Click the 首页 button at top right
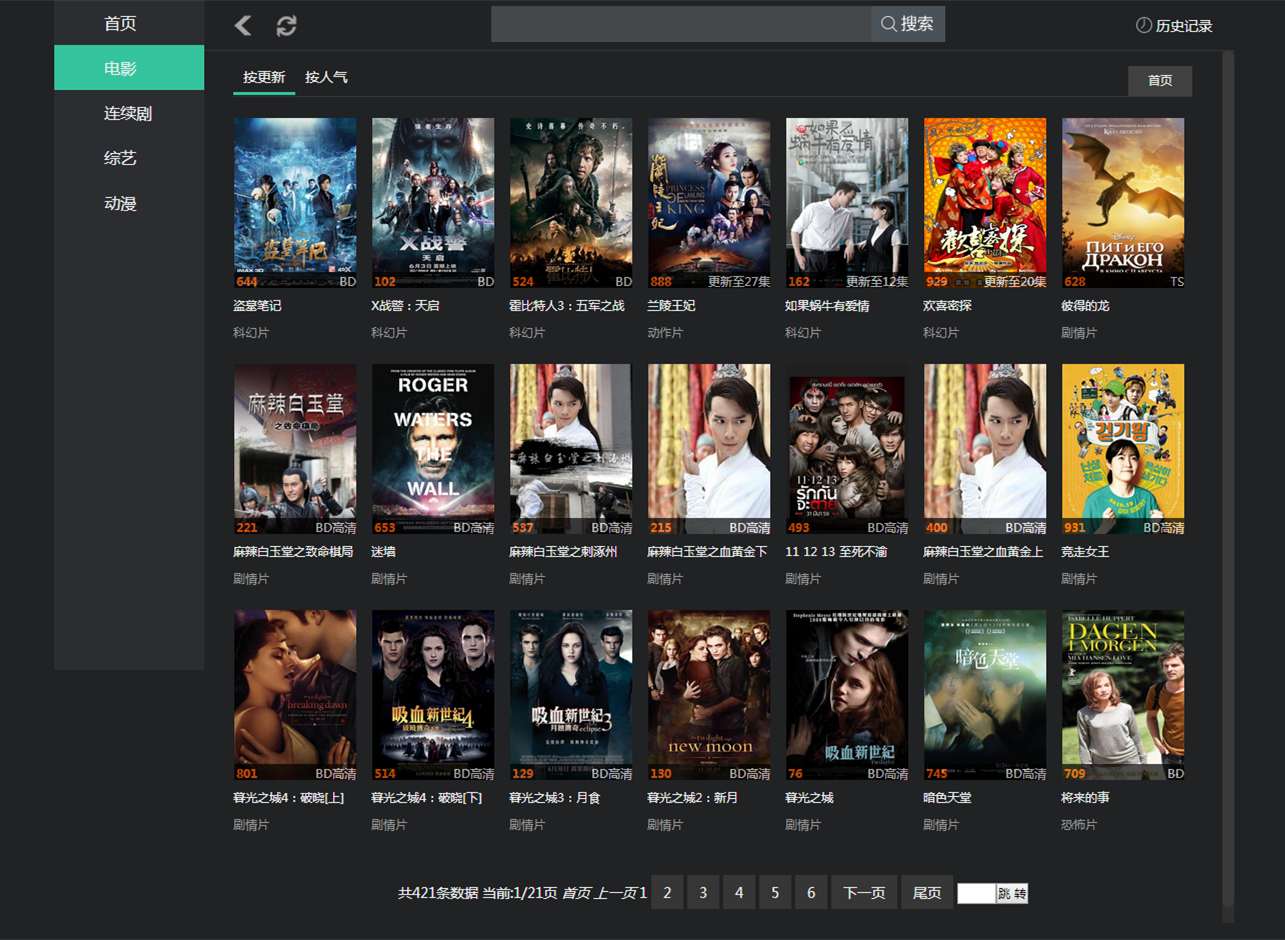The height and width of the screenshot is (940, 1285). point(1160,81)
